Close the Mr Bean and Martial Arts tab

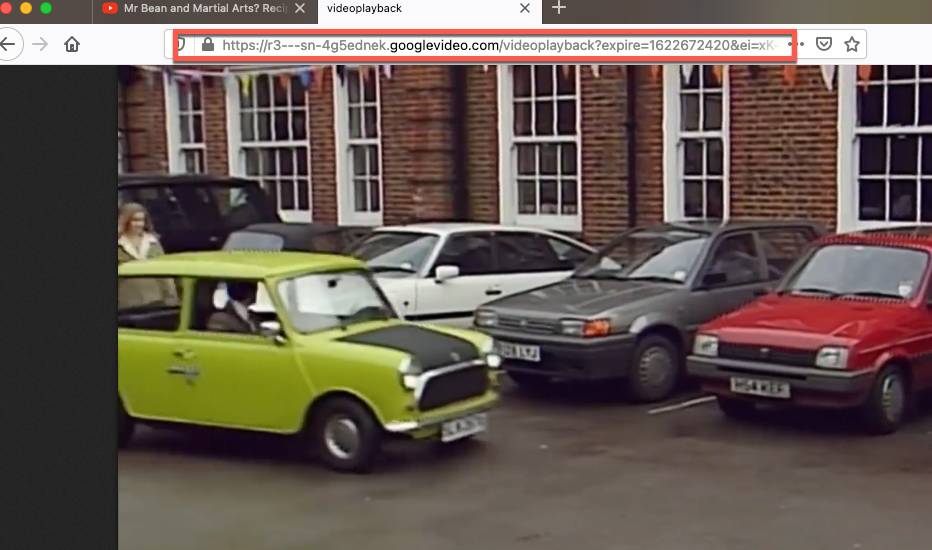click(x=299, y=8)
